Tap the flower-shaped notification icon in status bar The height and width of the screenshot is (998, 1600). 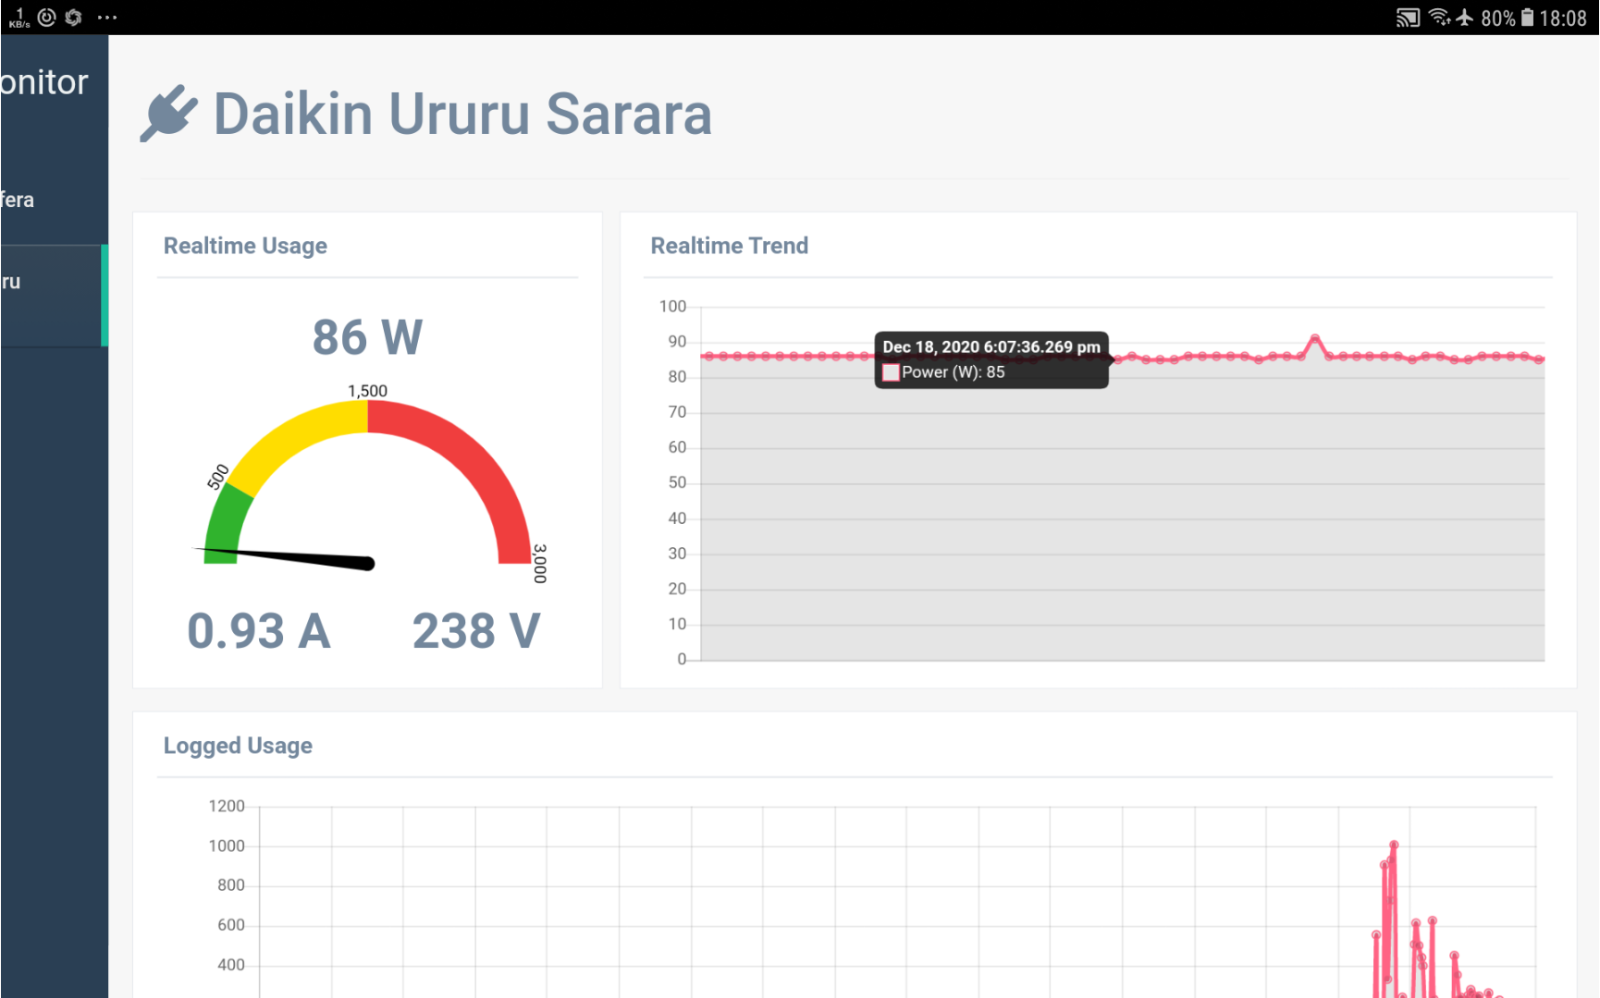click(73, 17)
